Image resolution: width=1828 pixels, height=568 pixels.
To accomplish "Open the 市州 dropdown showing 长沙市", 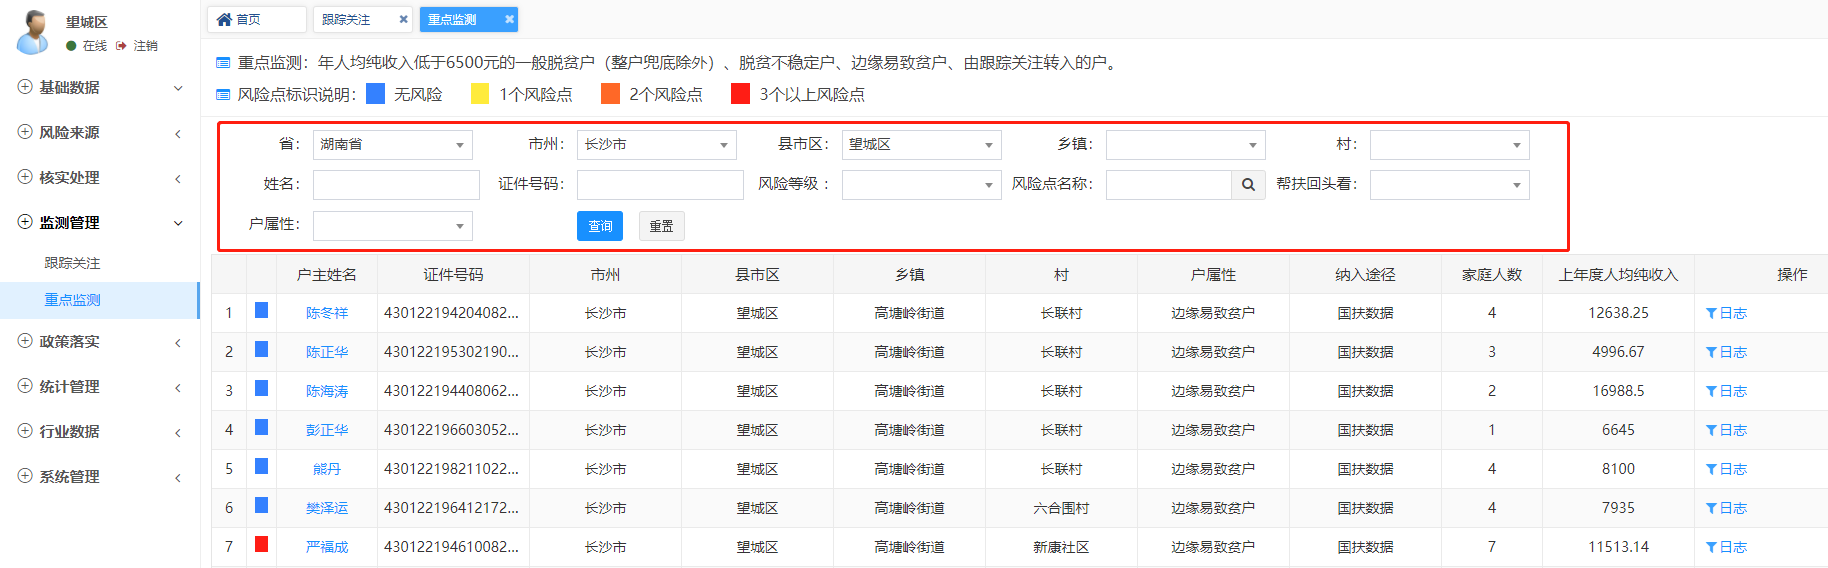I will click(x=657, y=145).
